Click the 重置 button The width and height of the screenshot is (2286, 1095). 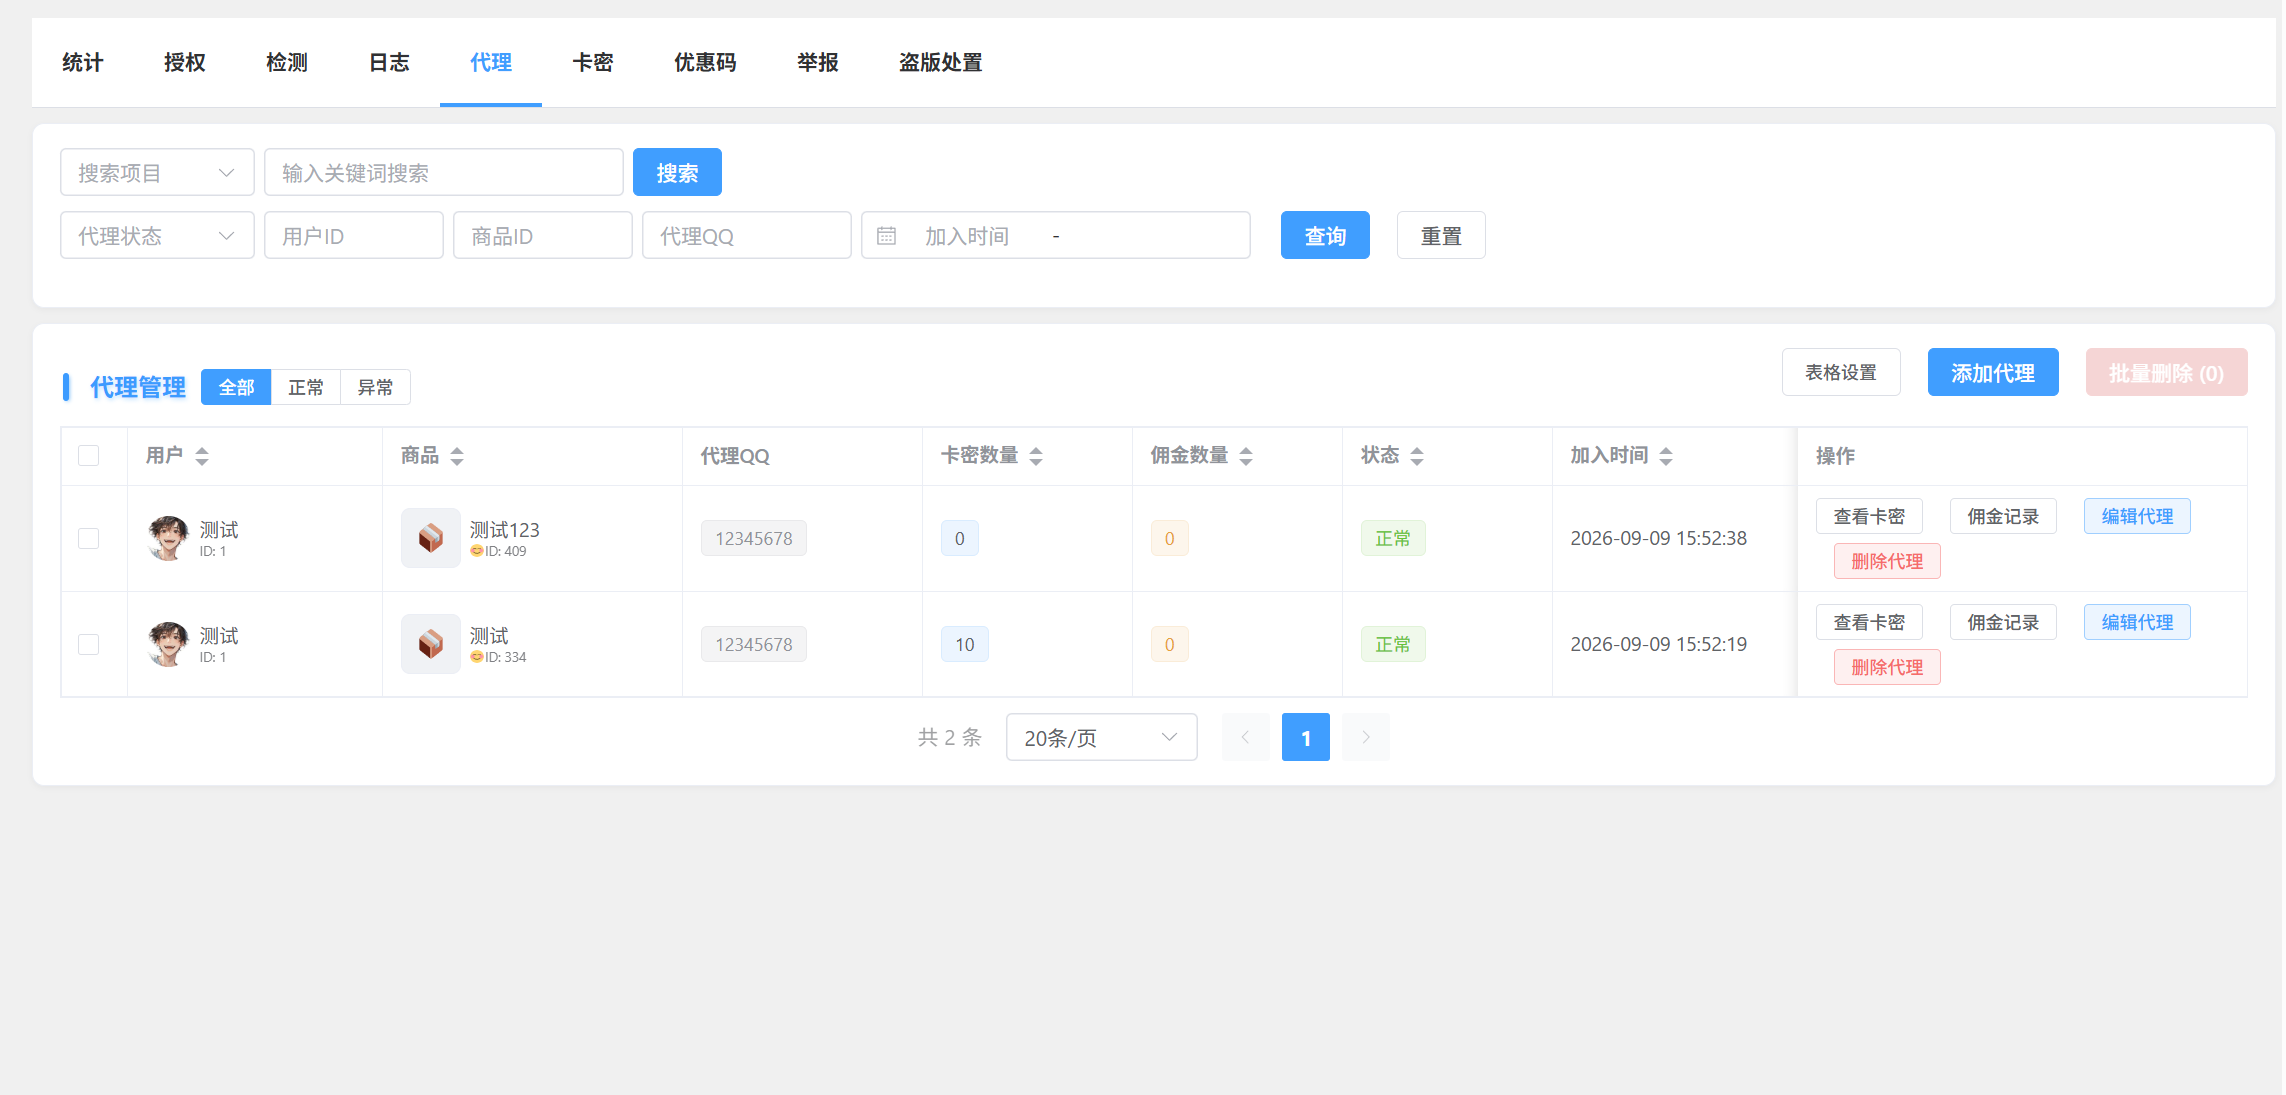(1441, 236)
